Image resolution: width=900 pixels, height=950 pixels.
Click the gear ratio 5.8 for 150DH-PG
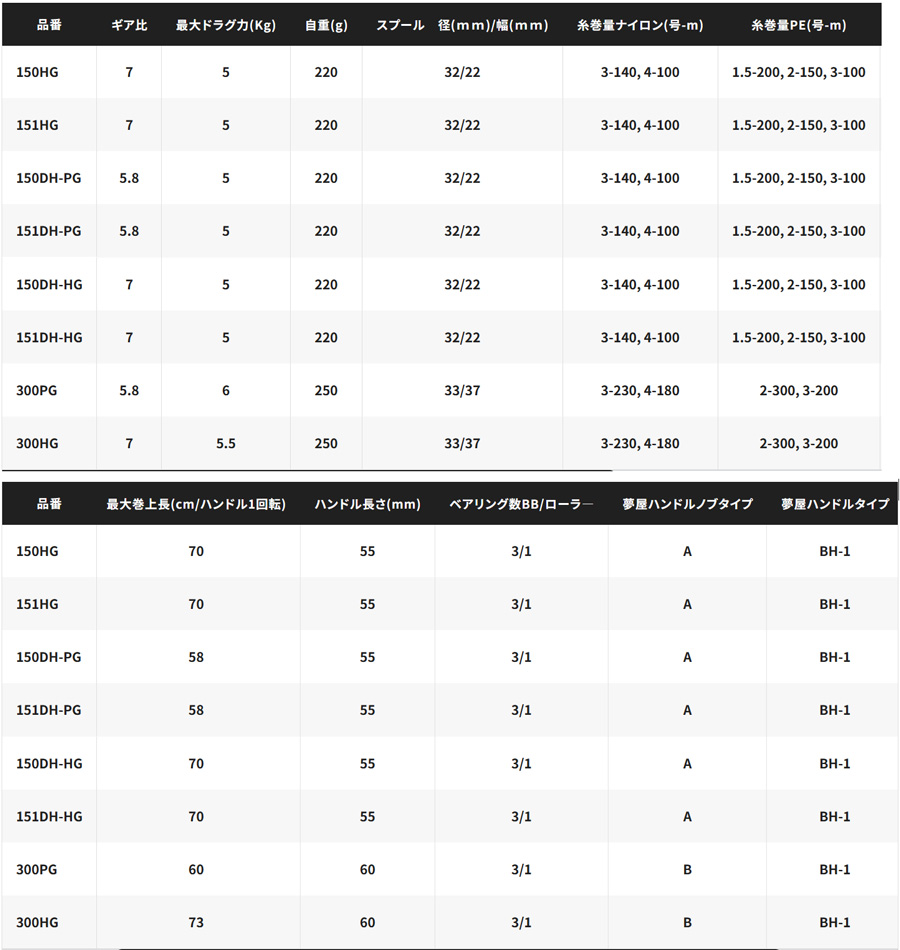point(129,178)
